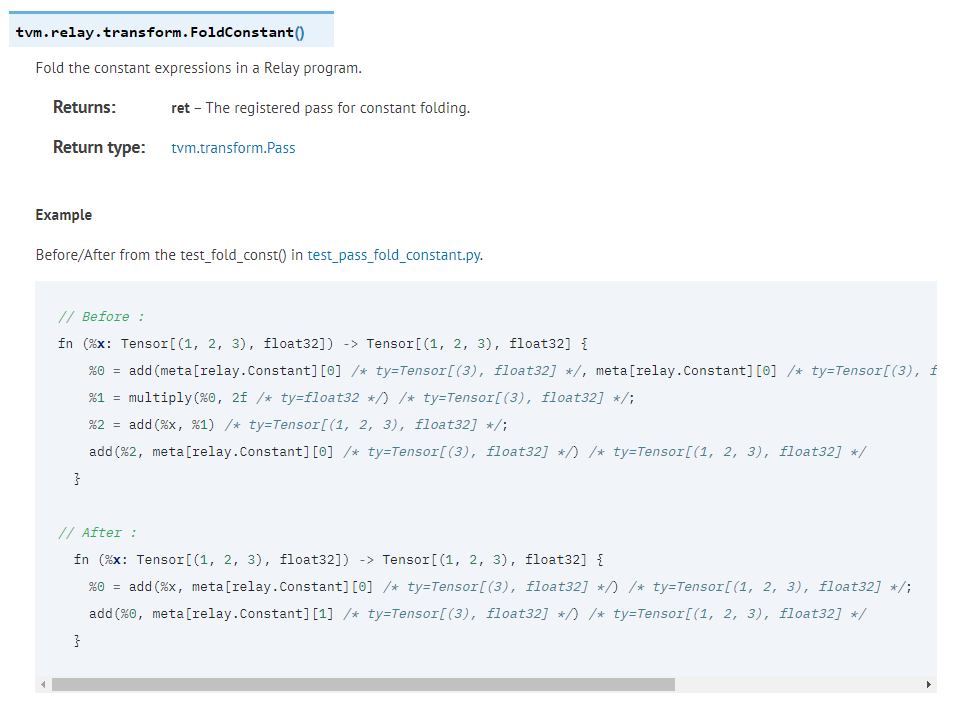Click 'Fold the constant expressions in a Relay program.' sentence

[198, 68]
